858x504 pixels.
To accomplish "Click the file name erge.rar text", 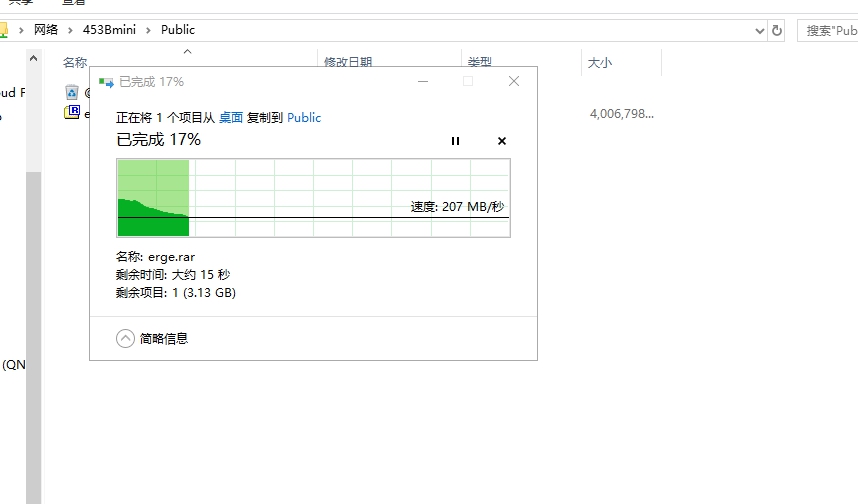I will pos(171,257).
